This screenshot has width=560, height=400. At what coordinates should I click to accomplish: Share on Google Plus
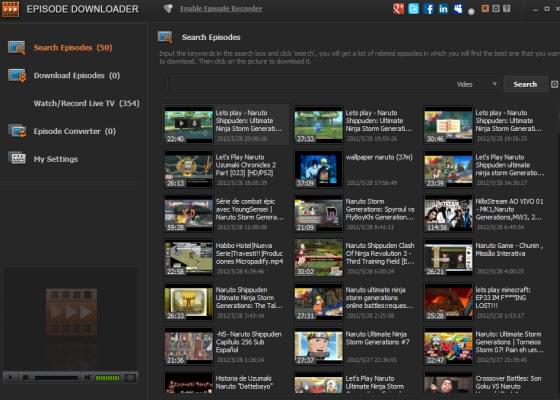pos(398,9)
